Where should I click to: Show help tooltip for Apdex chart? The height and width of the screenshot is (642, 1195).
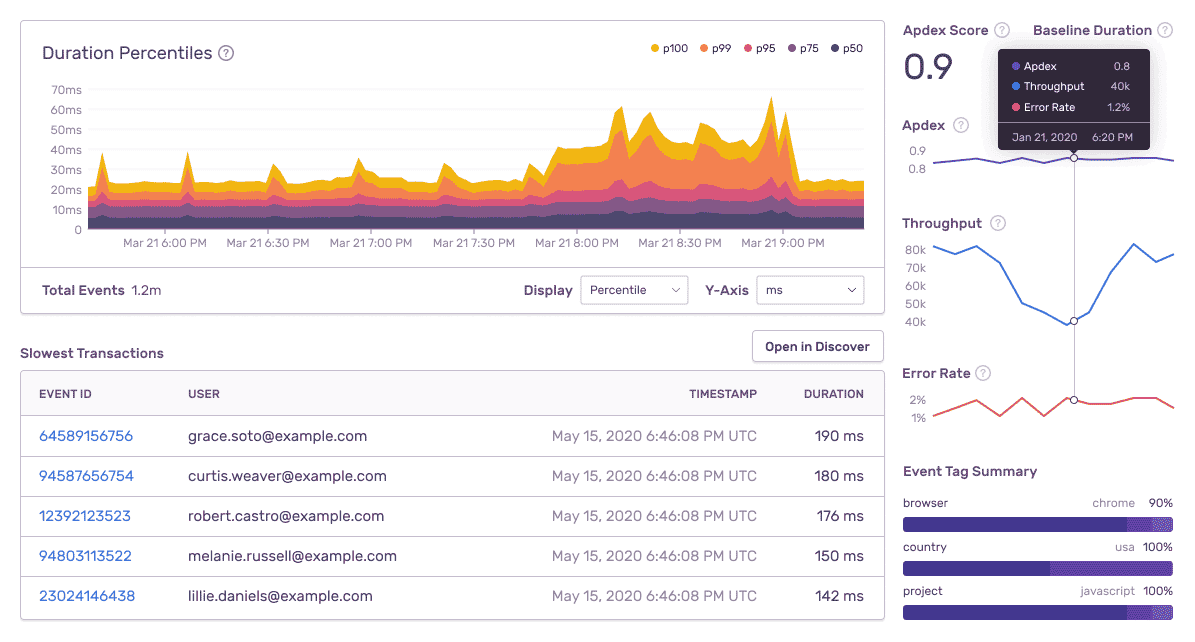961,125
